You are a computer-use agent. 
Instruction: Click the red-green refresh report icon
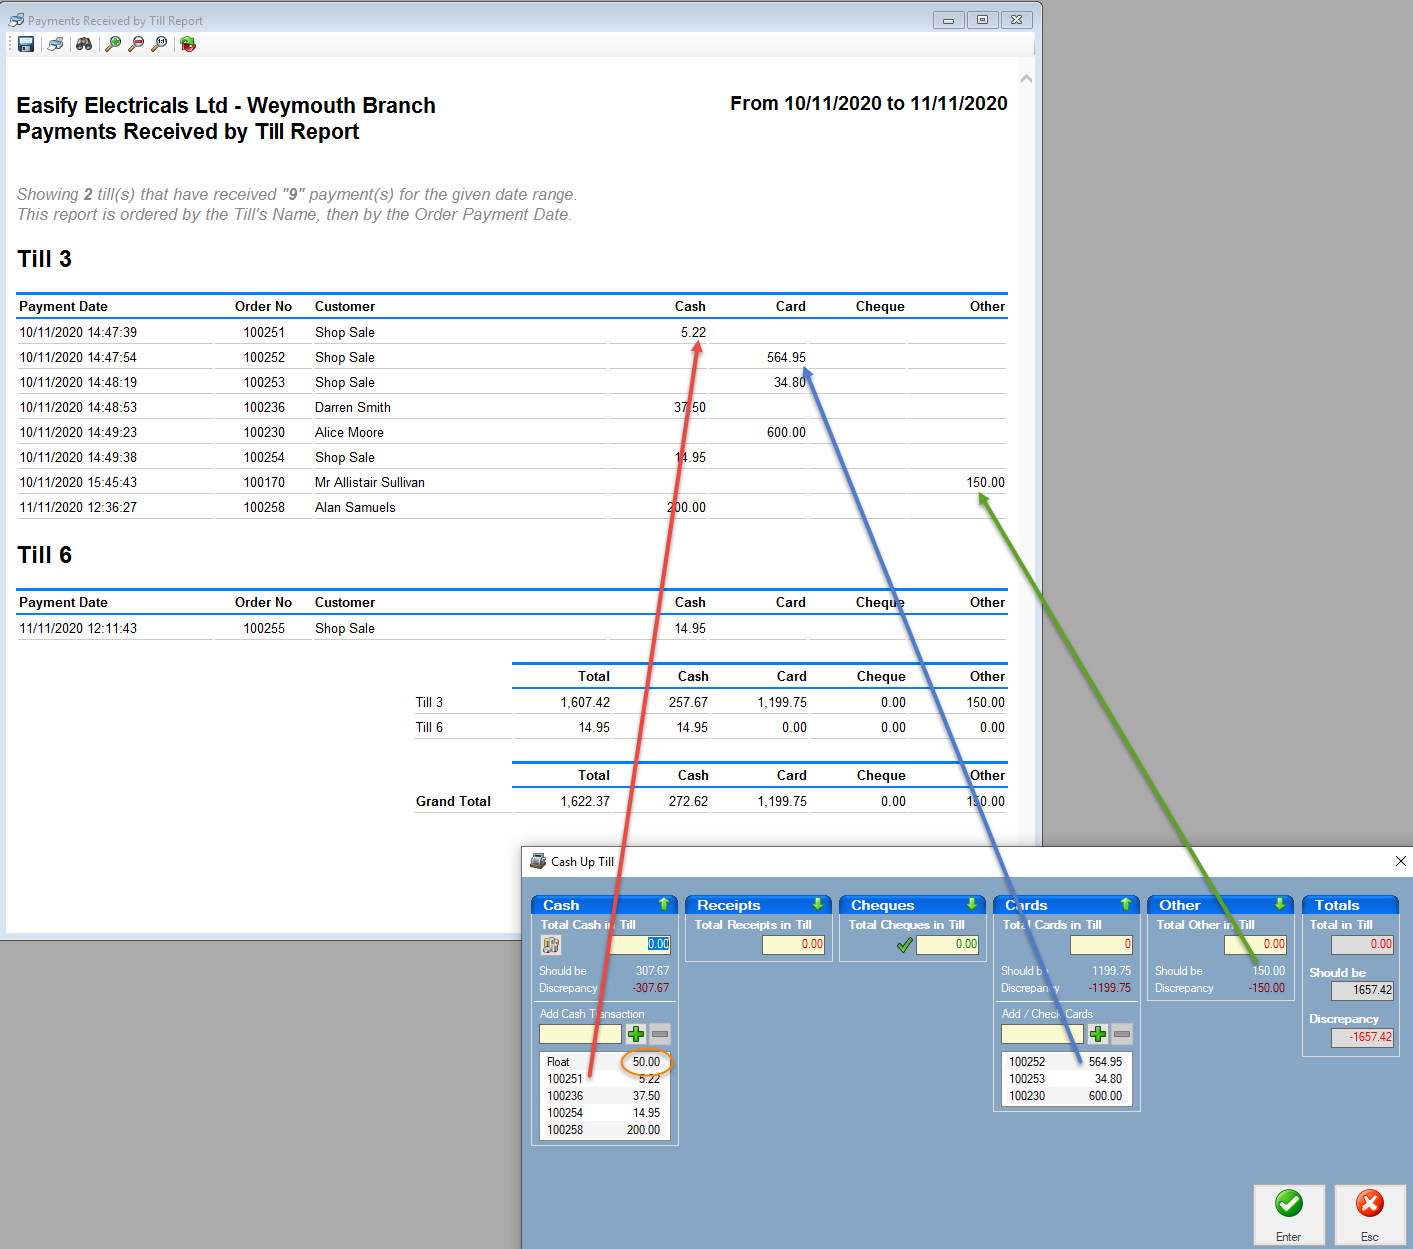pos(188,44)
